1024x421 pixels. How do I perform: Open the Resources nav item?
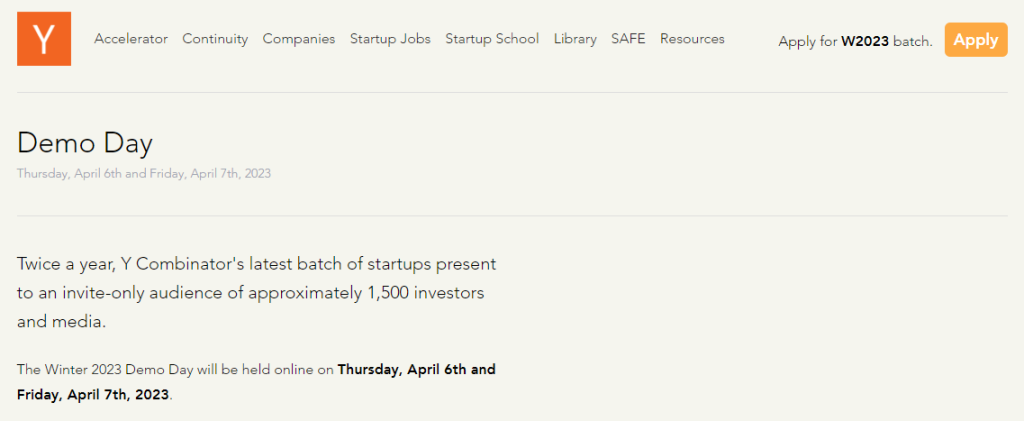692,39
